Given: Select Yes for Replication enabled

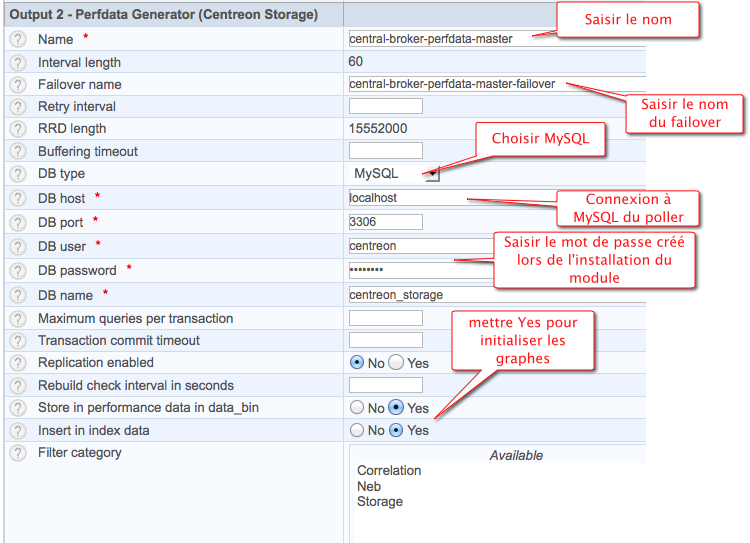Looking at the screenshot, I should (x=396, y=363).
